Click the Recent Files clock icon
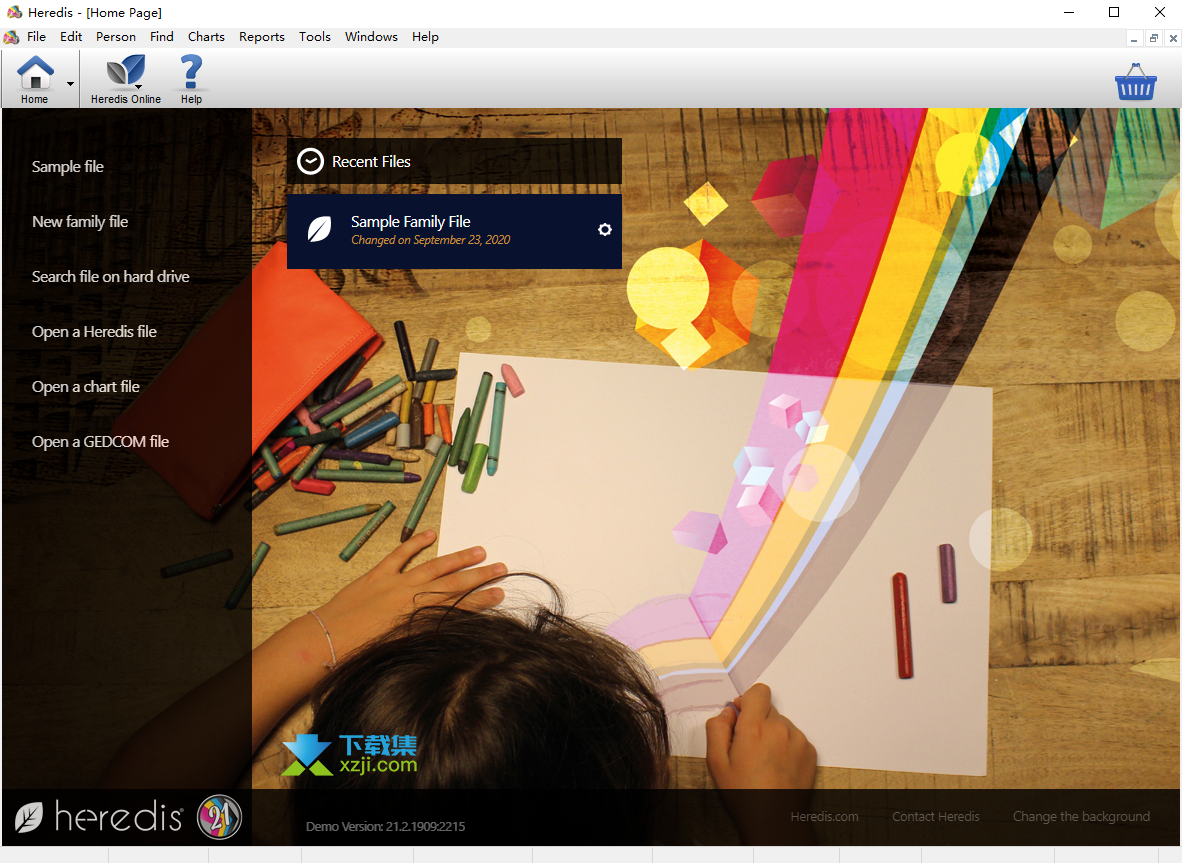The image size is (1182, 863). pyautogui.click(x=310, y=161)
